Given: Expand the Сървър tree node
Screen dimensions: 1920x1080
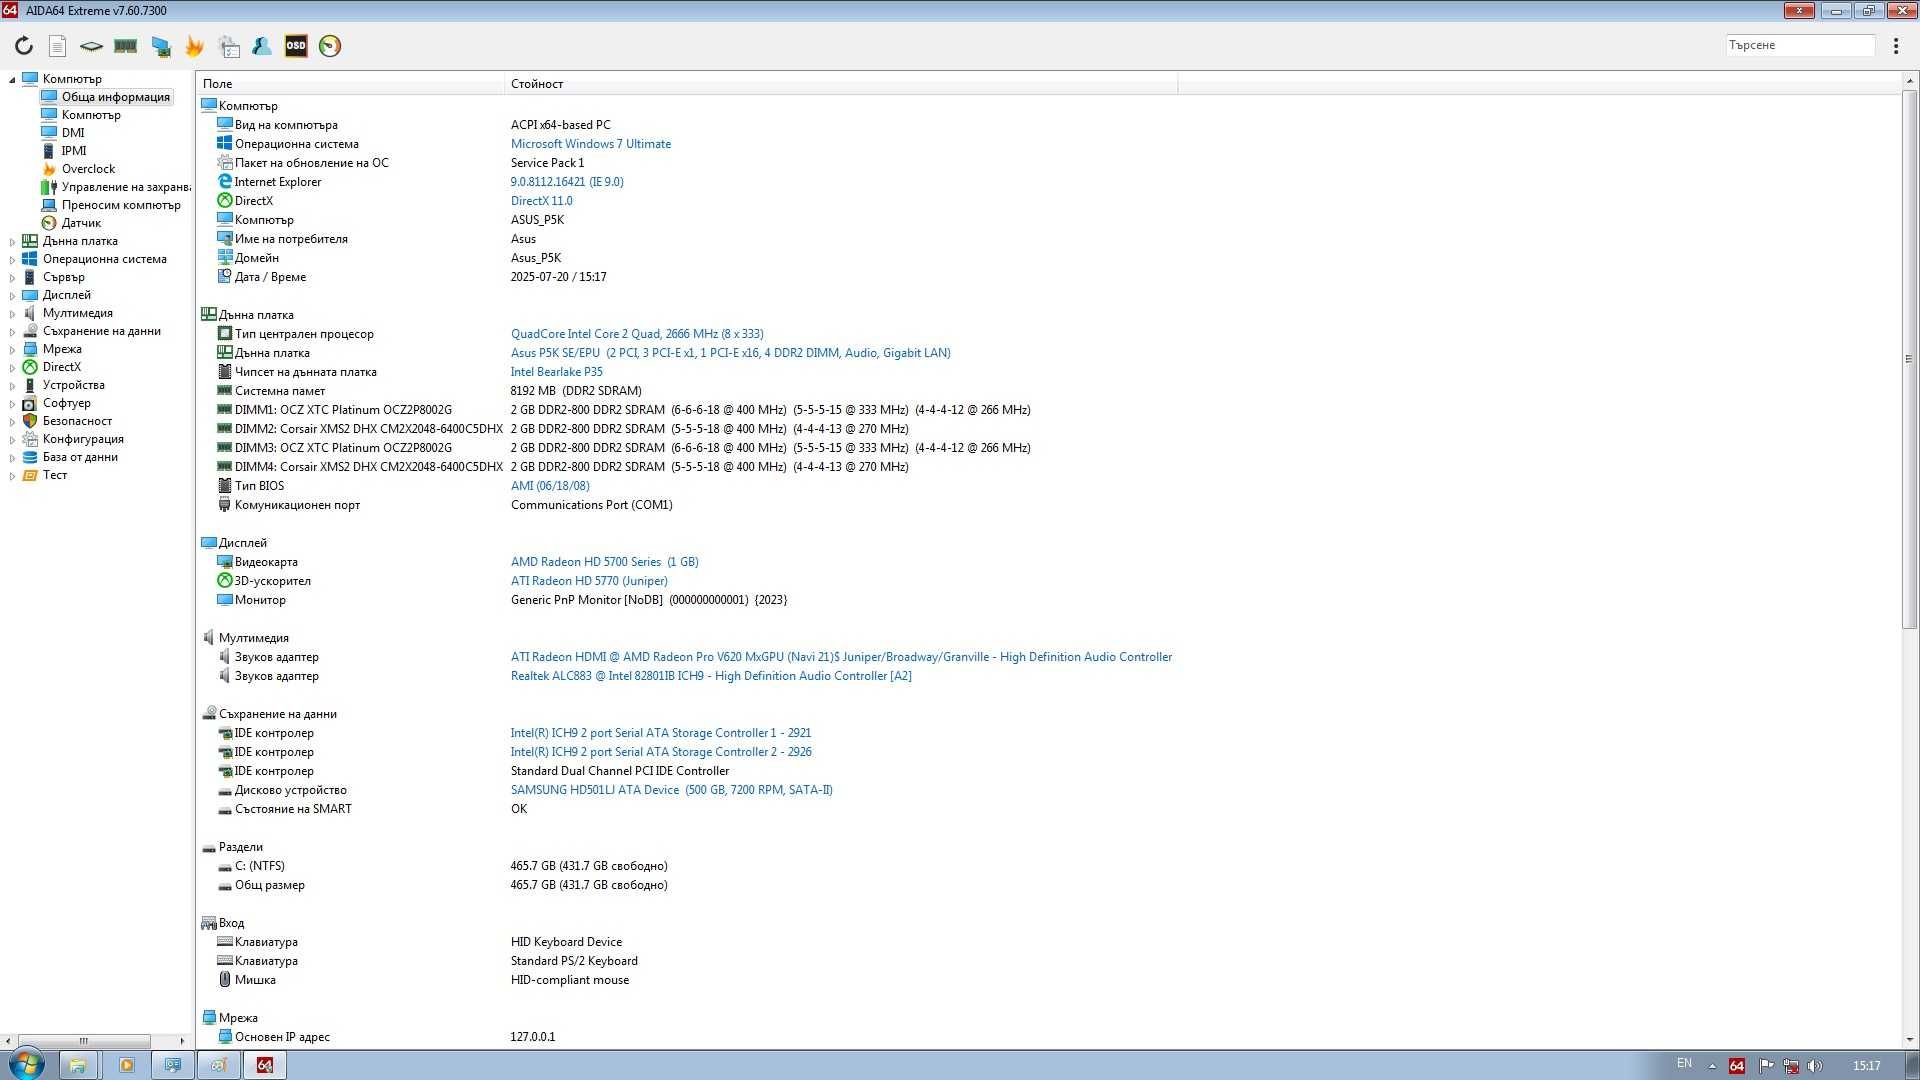Looking at the screenshot, I should pos(12,277).
